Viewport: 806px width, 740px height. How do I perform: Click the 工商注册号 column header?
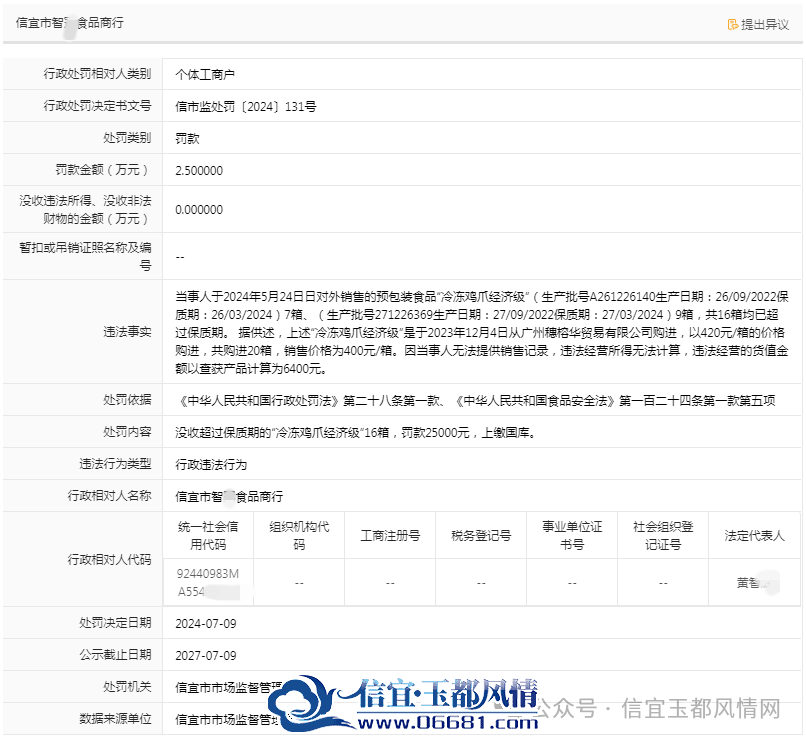tap(390, 535)
